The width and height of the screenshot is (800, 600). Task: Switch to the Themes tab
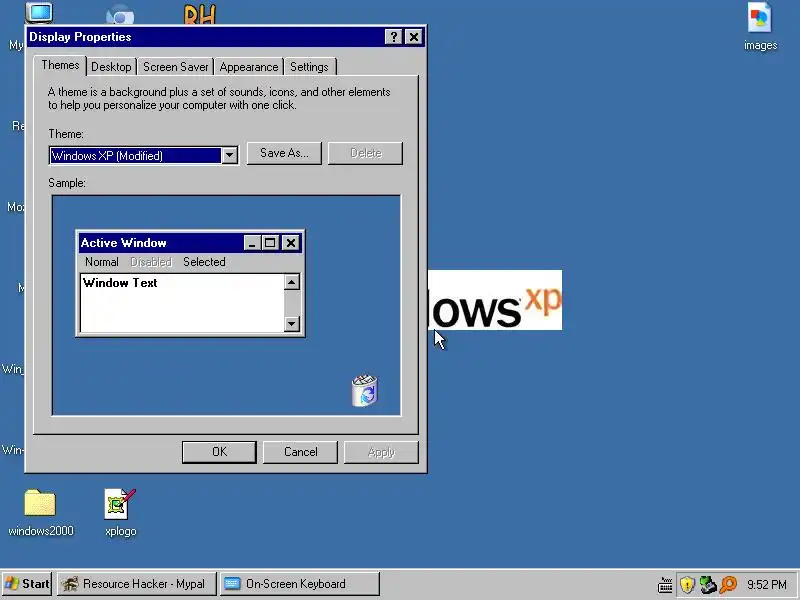pos(60,65)
